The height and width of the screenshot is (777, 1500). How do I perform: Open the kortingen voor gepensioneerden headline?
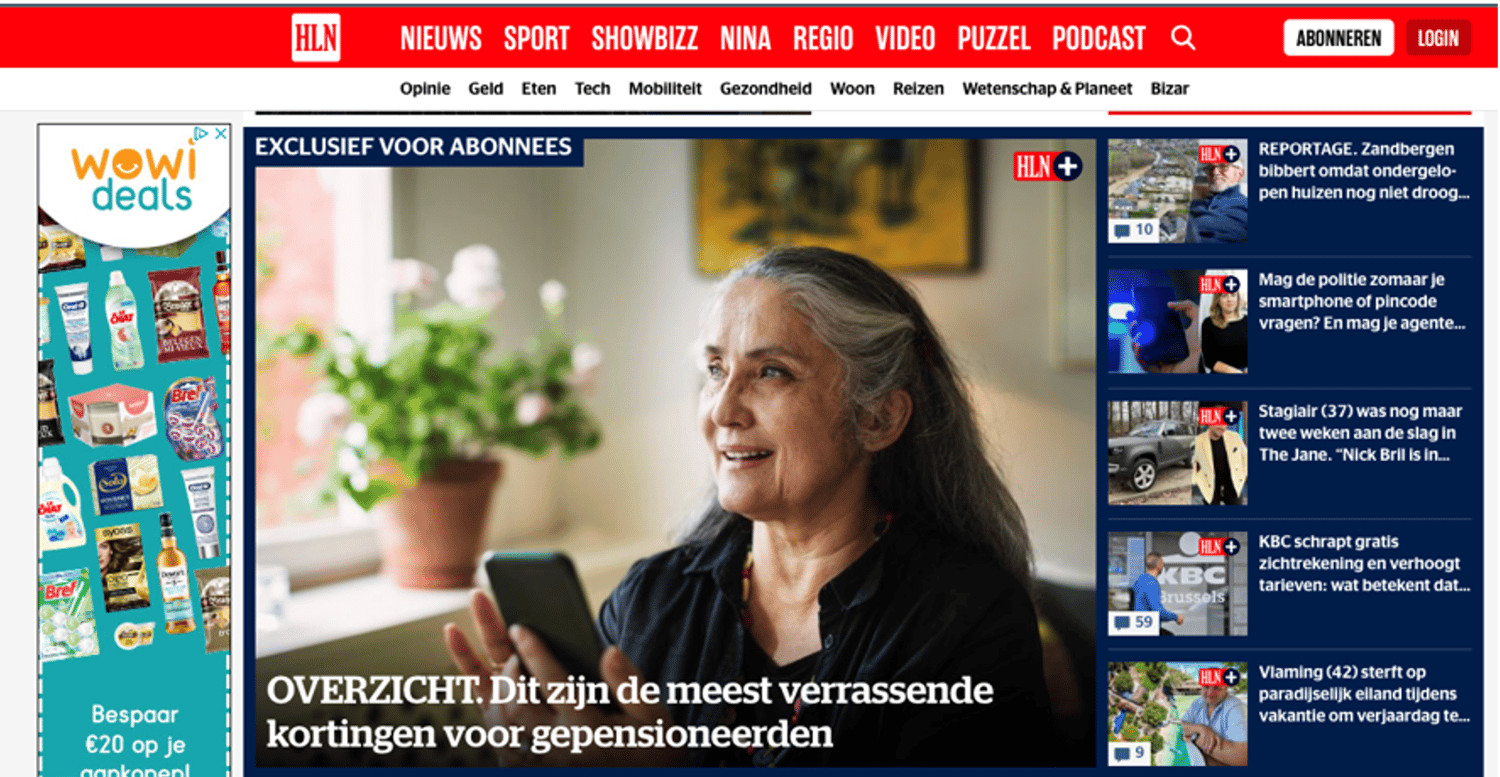pyautogui.click(x=629, y=712)
